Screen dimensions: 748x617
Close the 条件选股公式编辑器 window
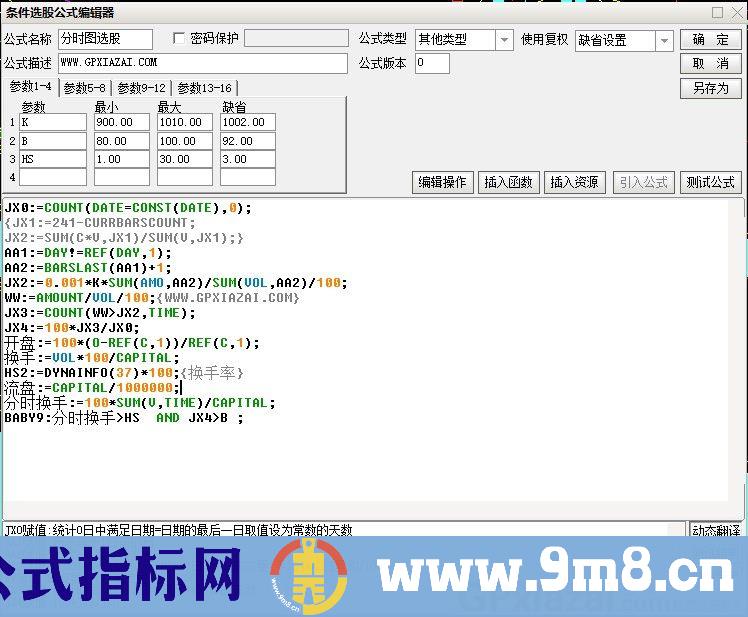tap(738, 12)
